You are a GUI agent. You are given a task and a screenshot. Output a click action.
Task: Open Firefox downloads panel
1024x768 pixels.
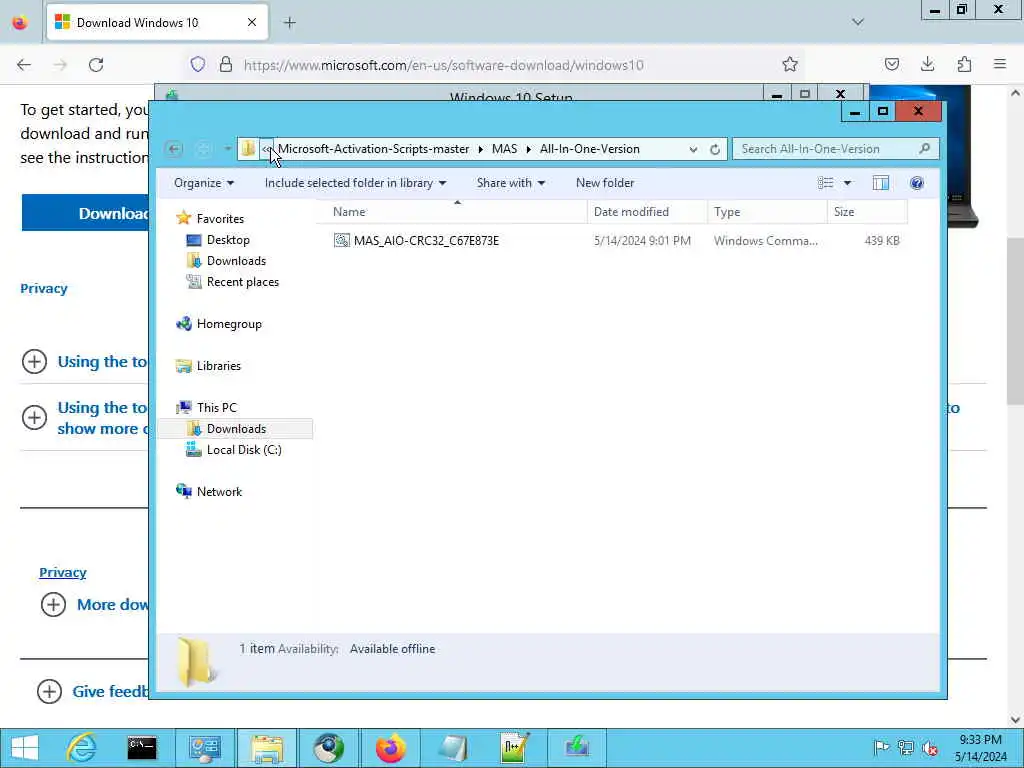pos(927,64)
